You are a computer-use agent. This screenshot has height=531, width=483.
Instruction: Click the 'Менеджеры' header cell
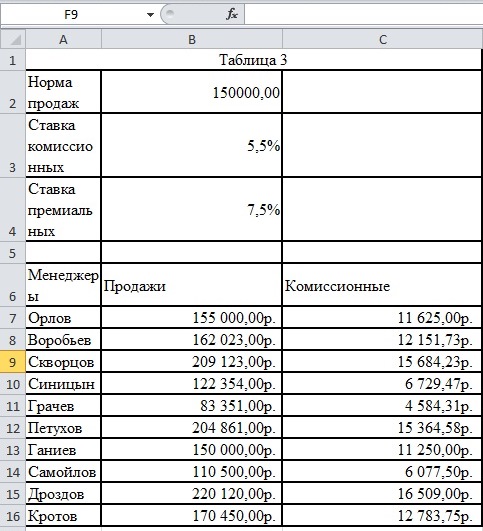(63, 285)
